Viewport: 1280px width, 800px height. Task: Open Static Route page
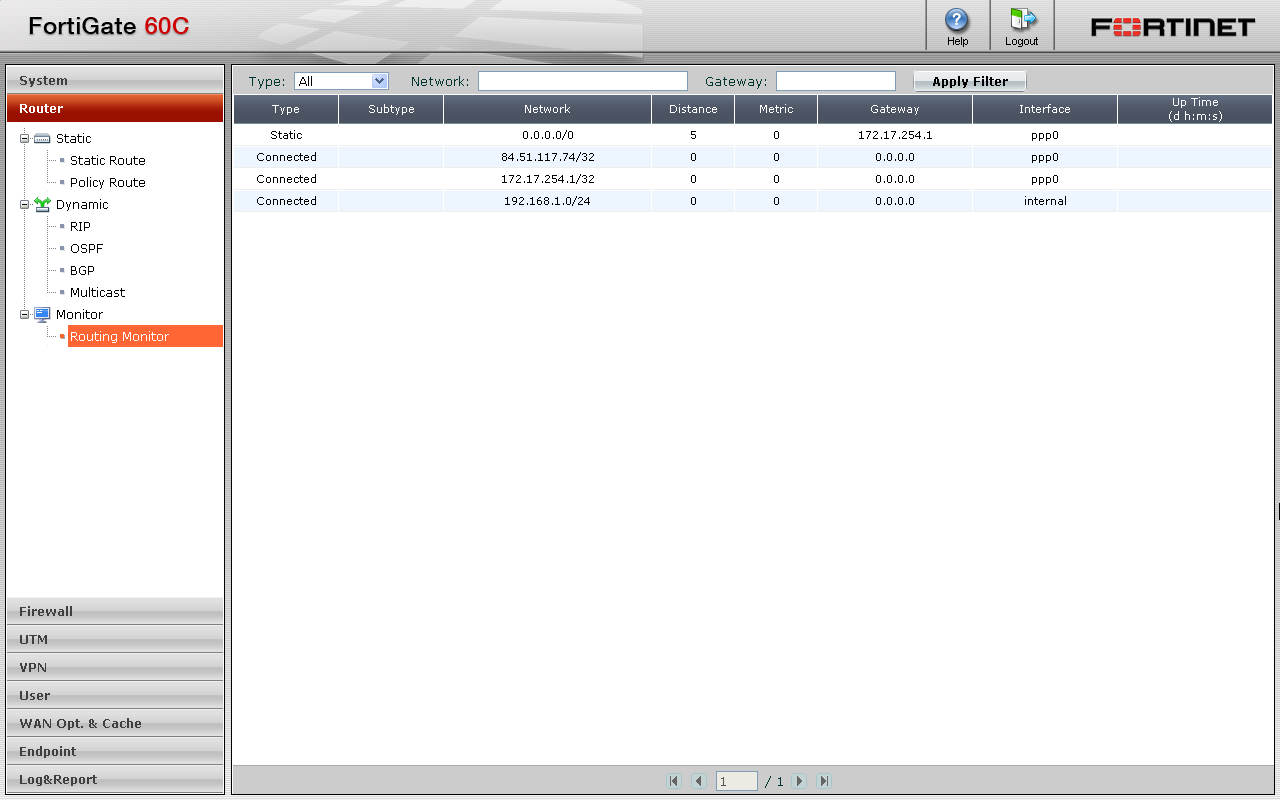[108, 160]
